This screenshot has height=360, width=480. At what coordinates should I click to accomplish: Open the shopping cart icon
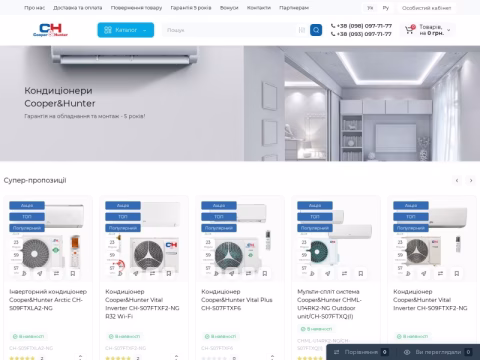click(x=410, y=30)
